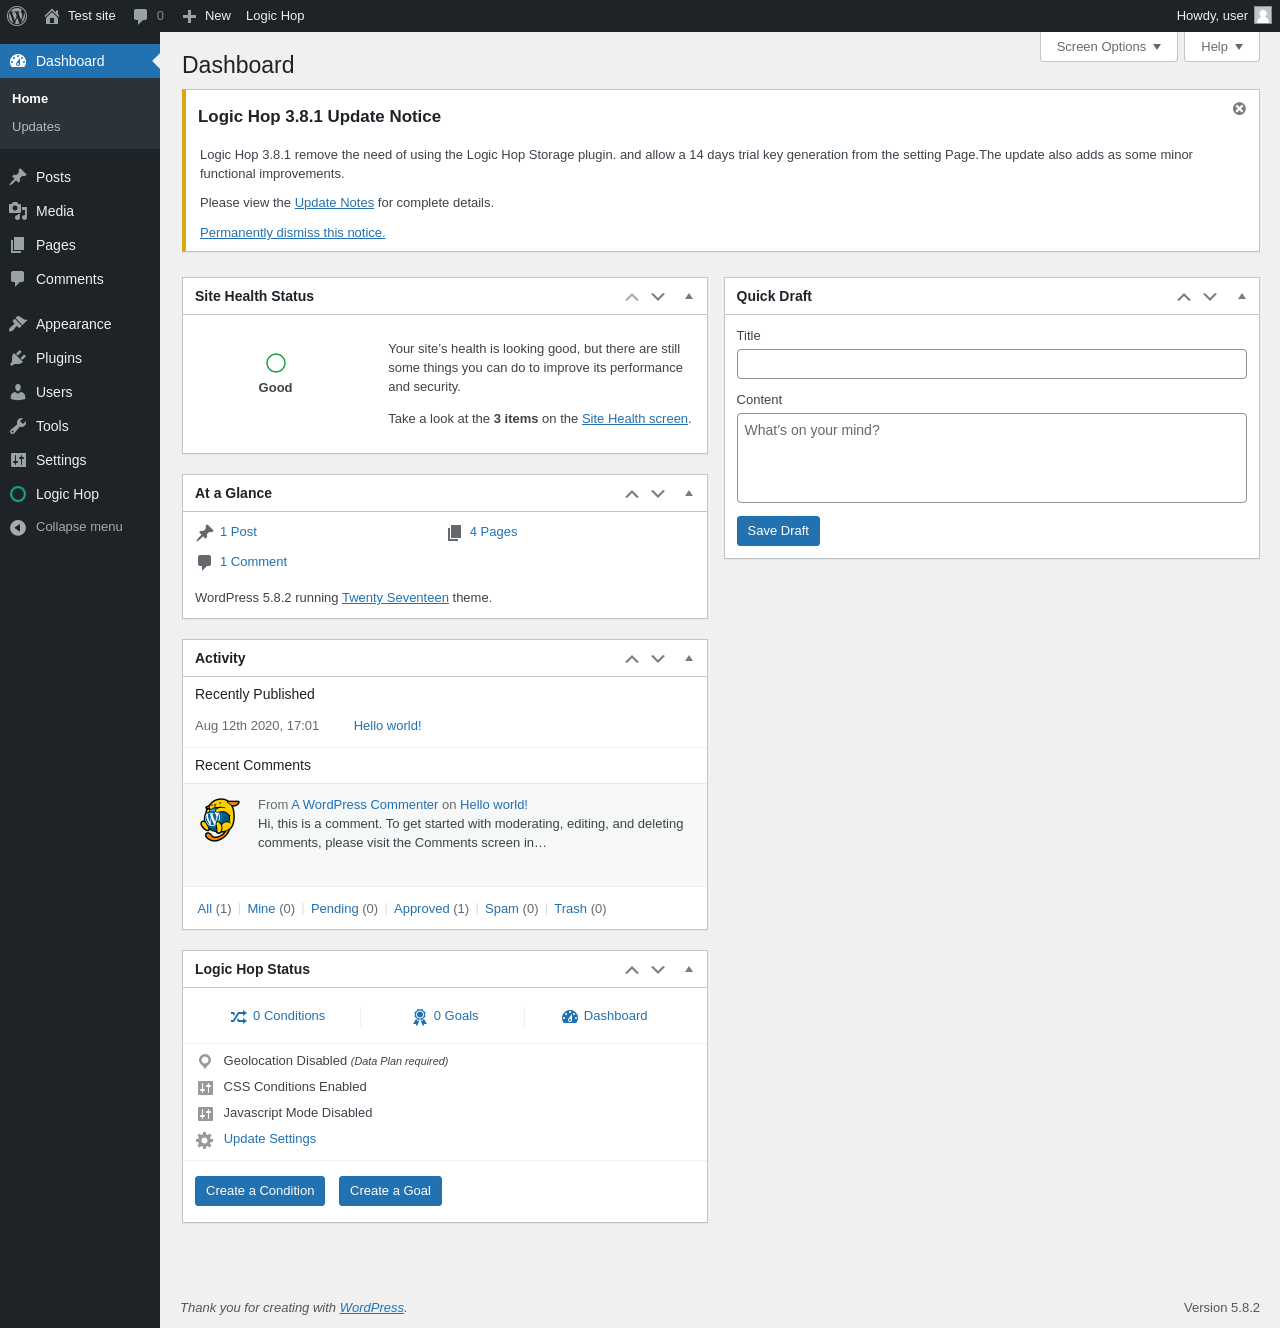This screenshot has width=1280, height=1328.
Task: Open the Screen Options dropdown
Action: pos(1109,47)
